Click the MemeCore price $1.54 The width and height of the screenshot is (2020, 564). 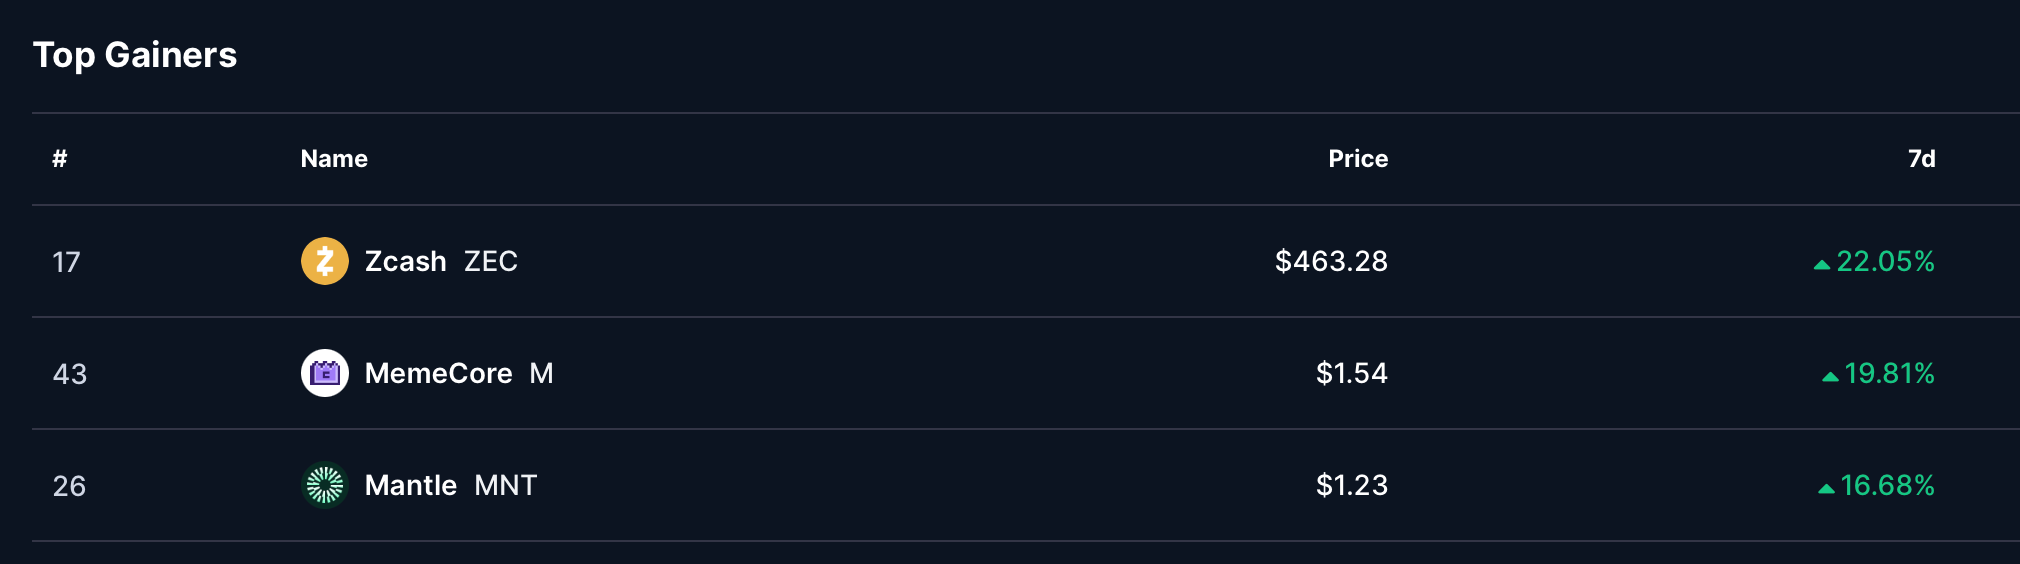(1351, 373)
